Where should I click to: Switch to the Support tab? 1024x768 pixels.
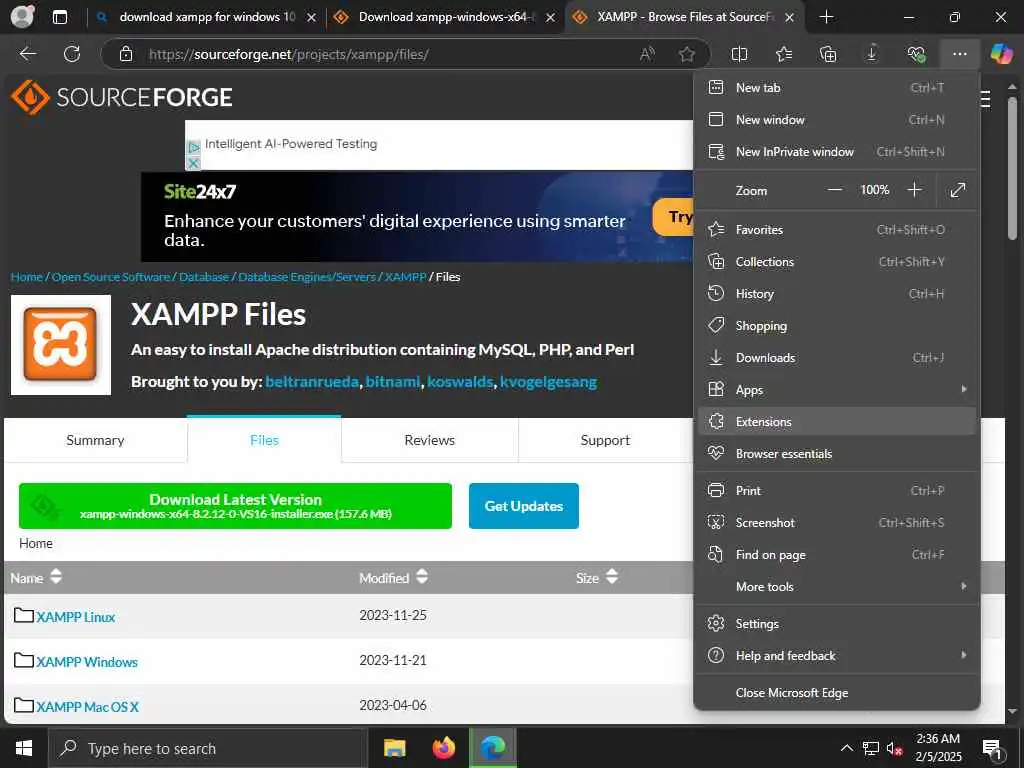click(x=605, y=440)
